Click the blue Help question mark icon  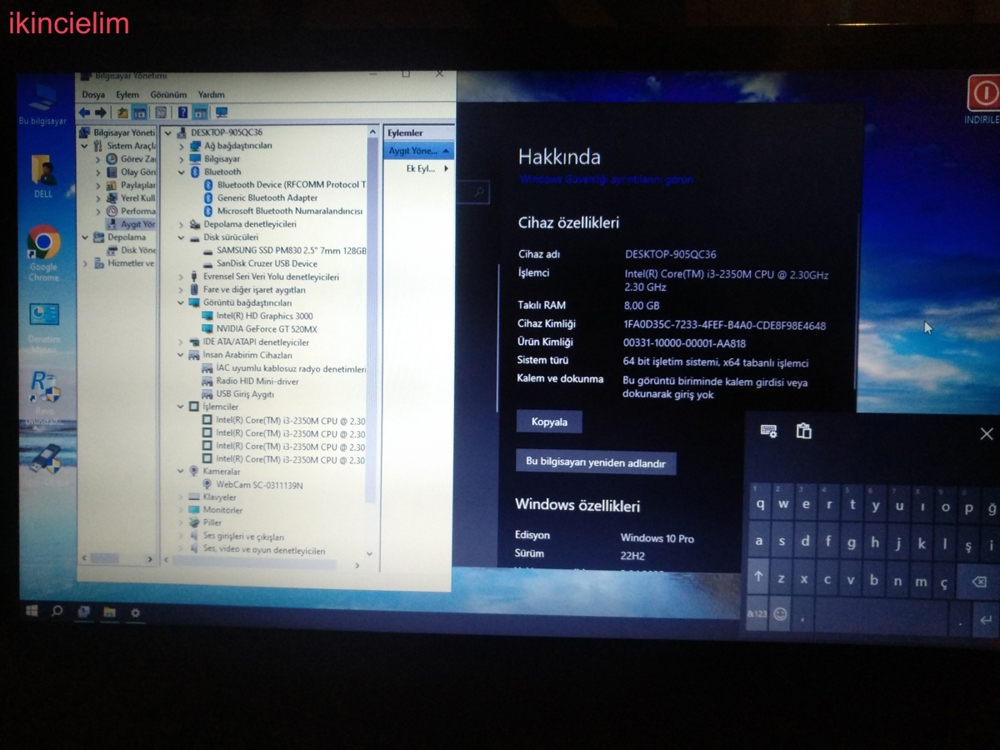(183, 113)
